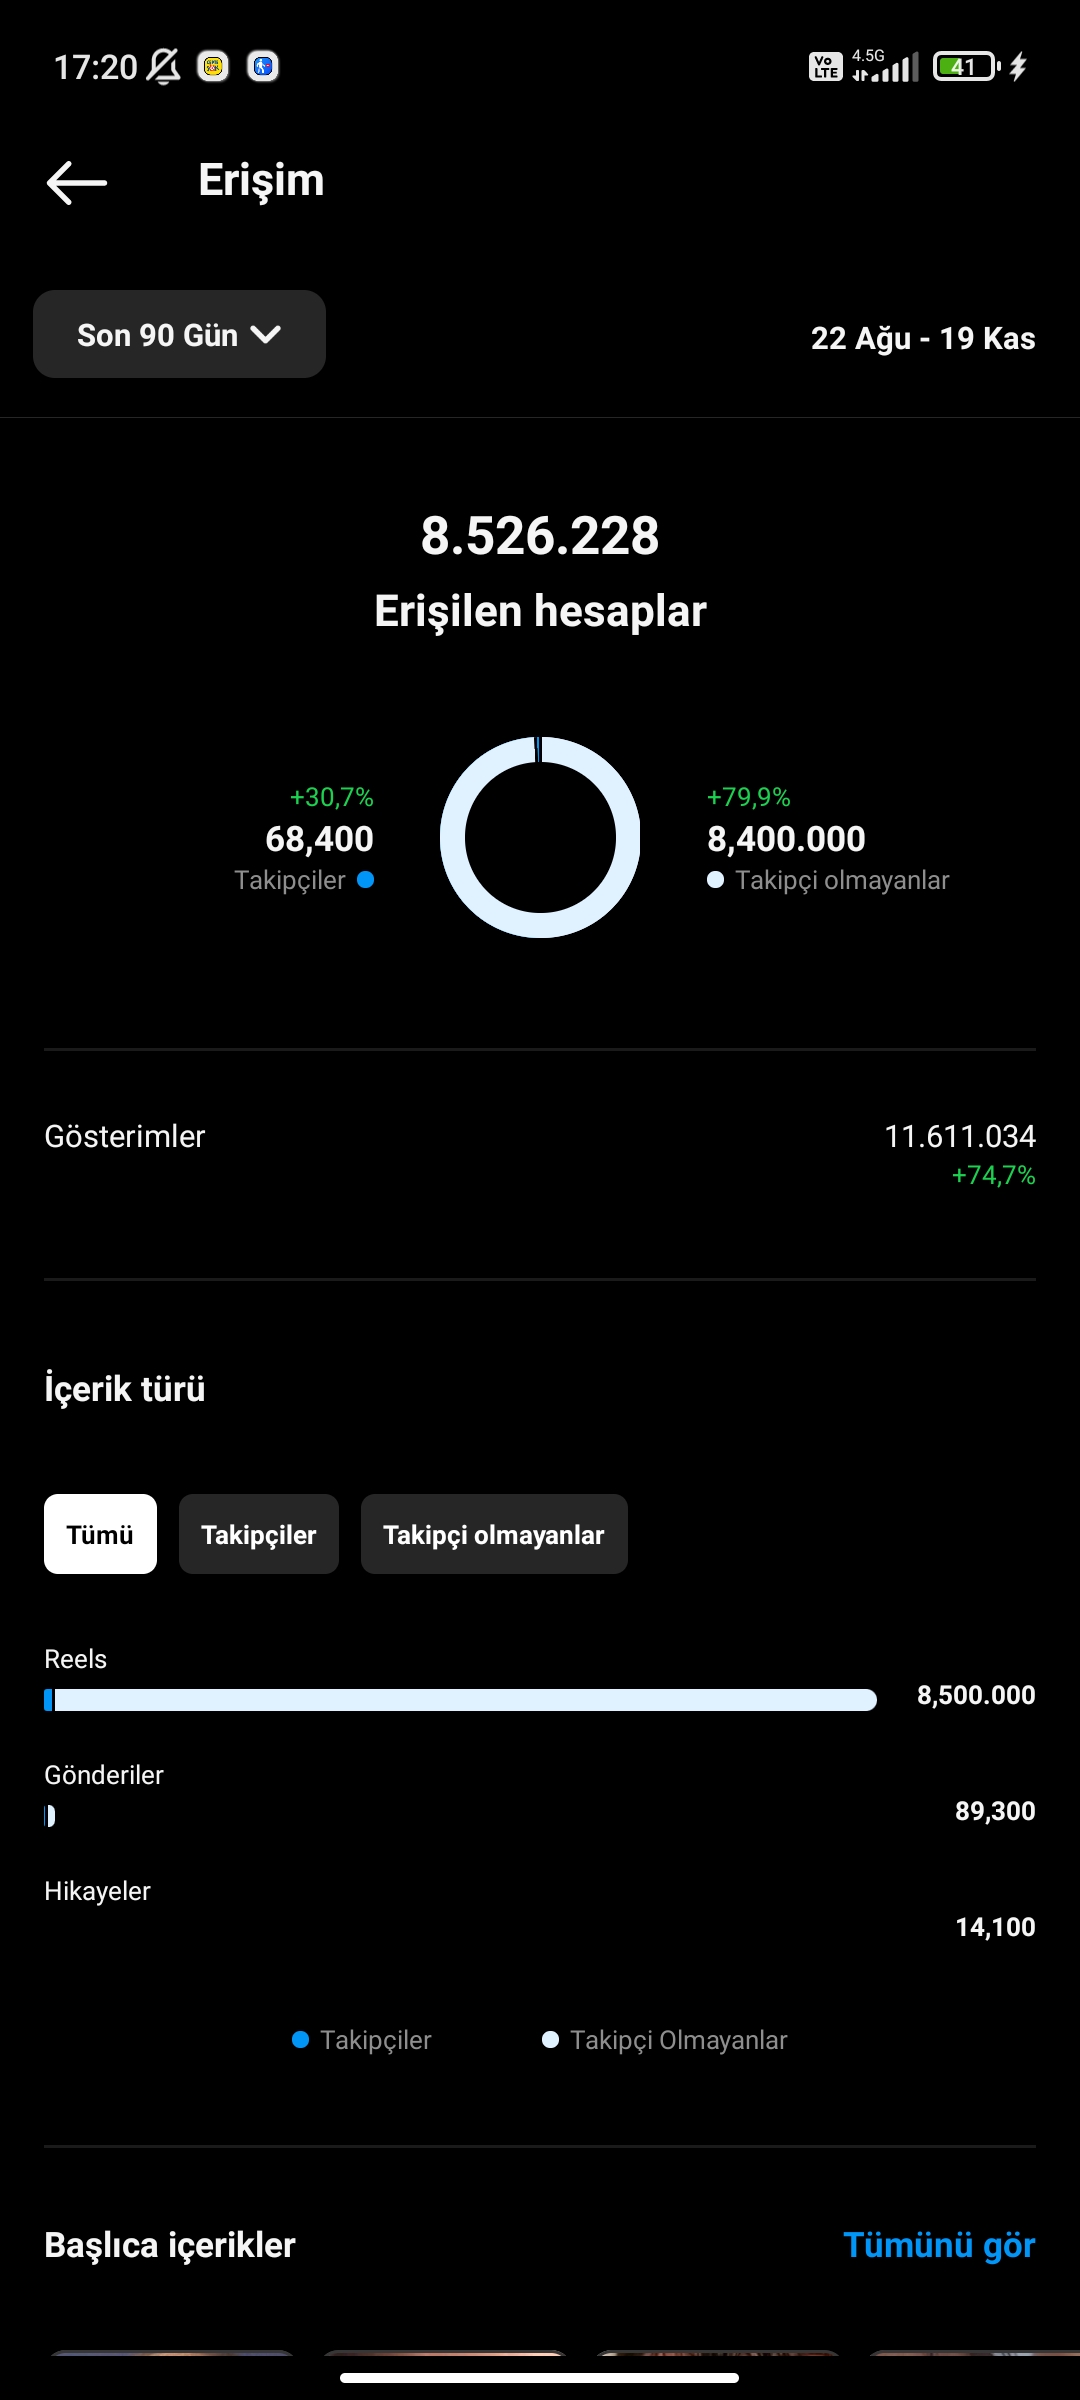Tap the reached accounts donut chart
The width and height of the screenshot is (1080, 2400).
[540, 837]
